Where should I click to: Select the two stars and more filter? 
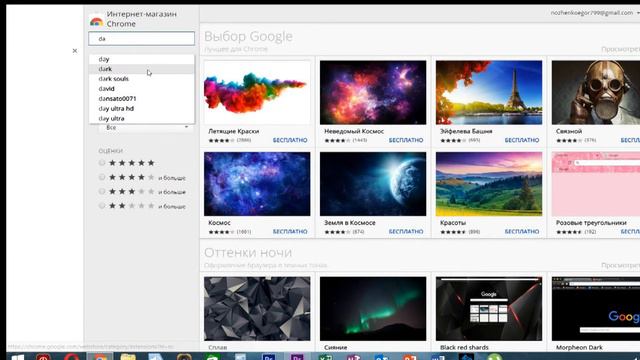[x=102, y=206]
